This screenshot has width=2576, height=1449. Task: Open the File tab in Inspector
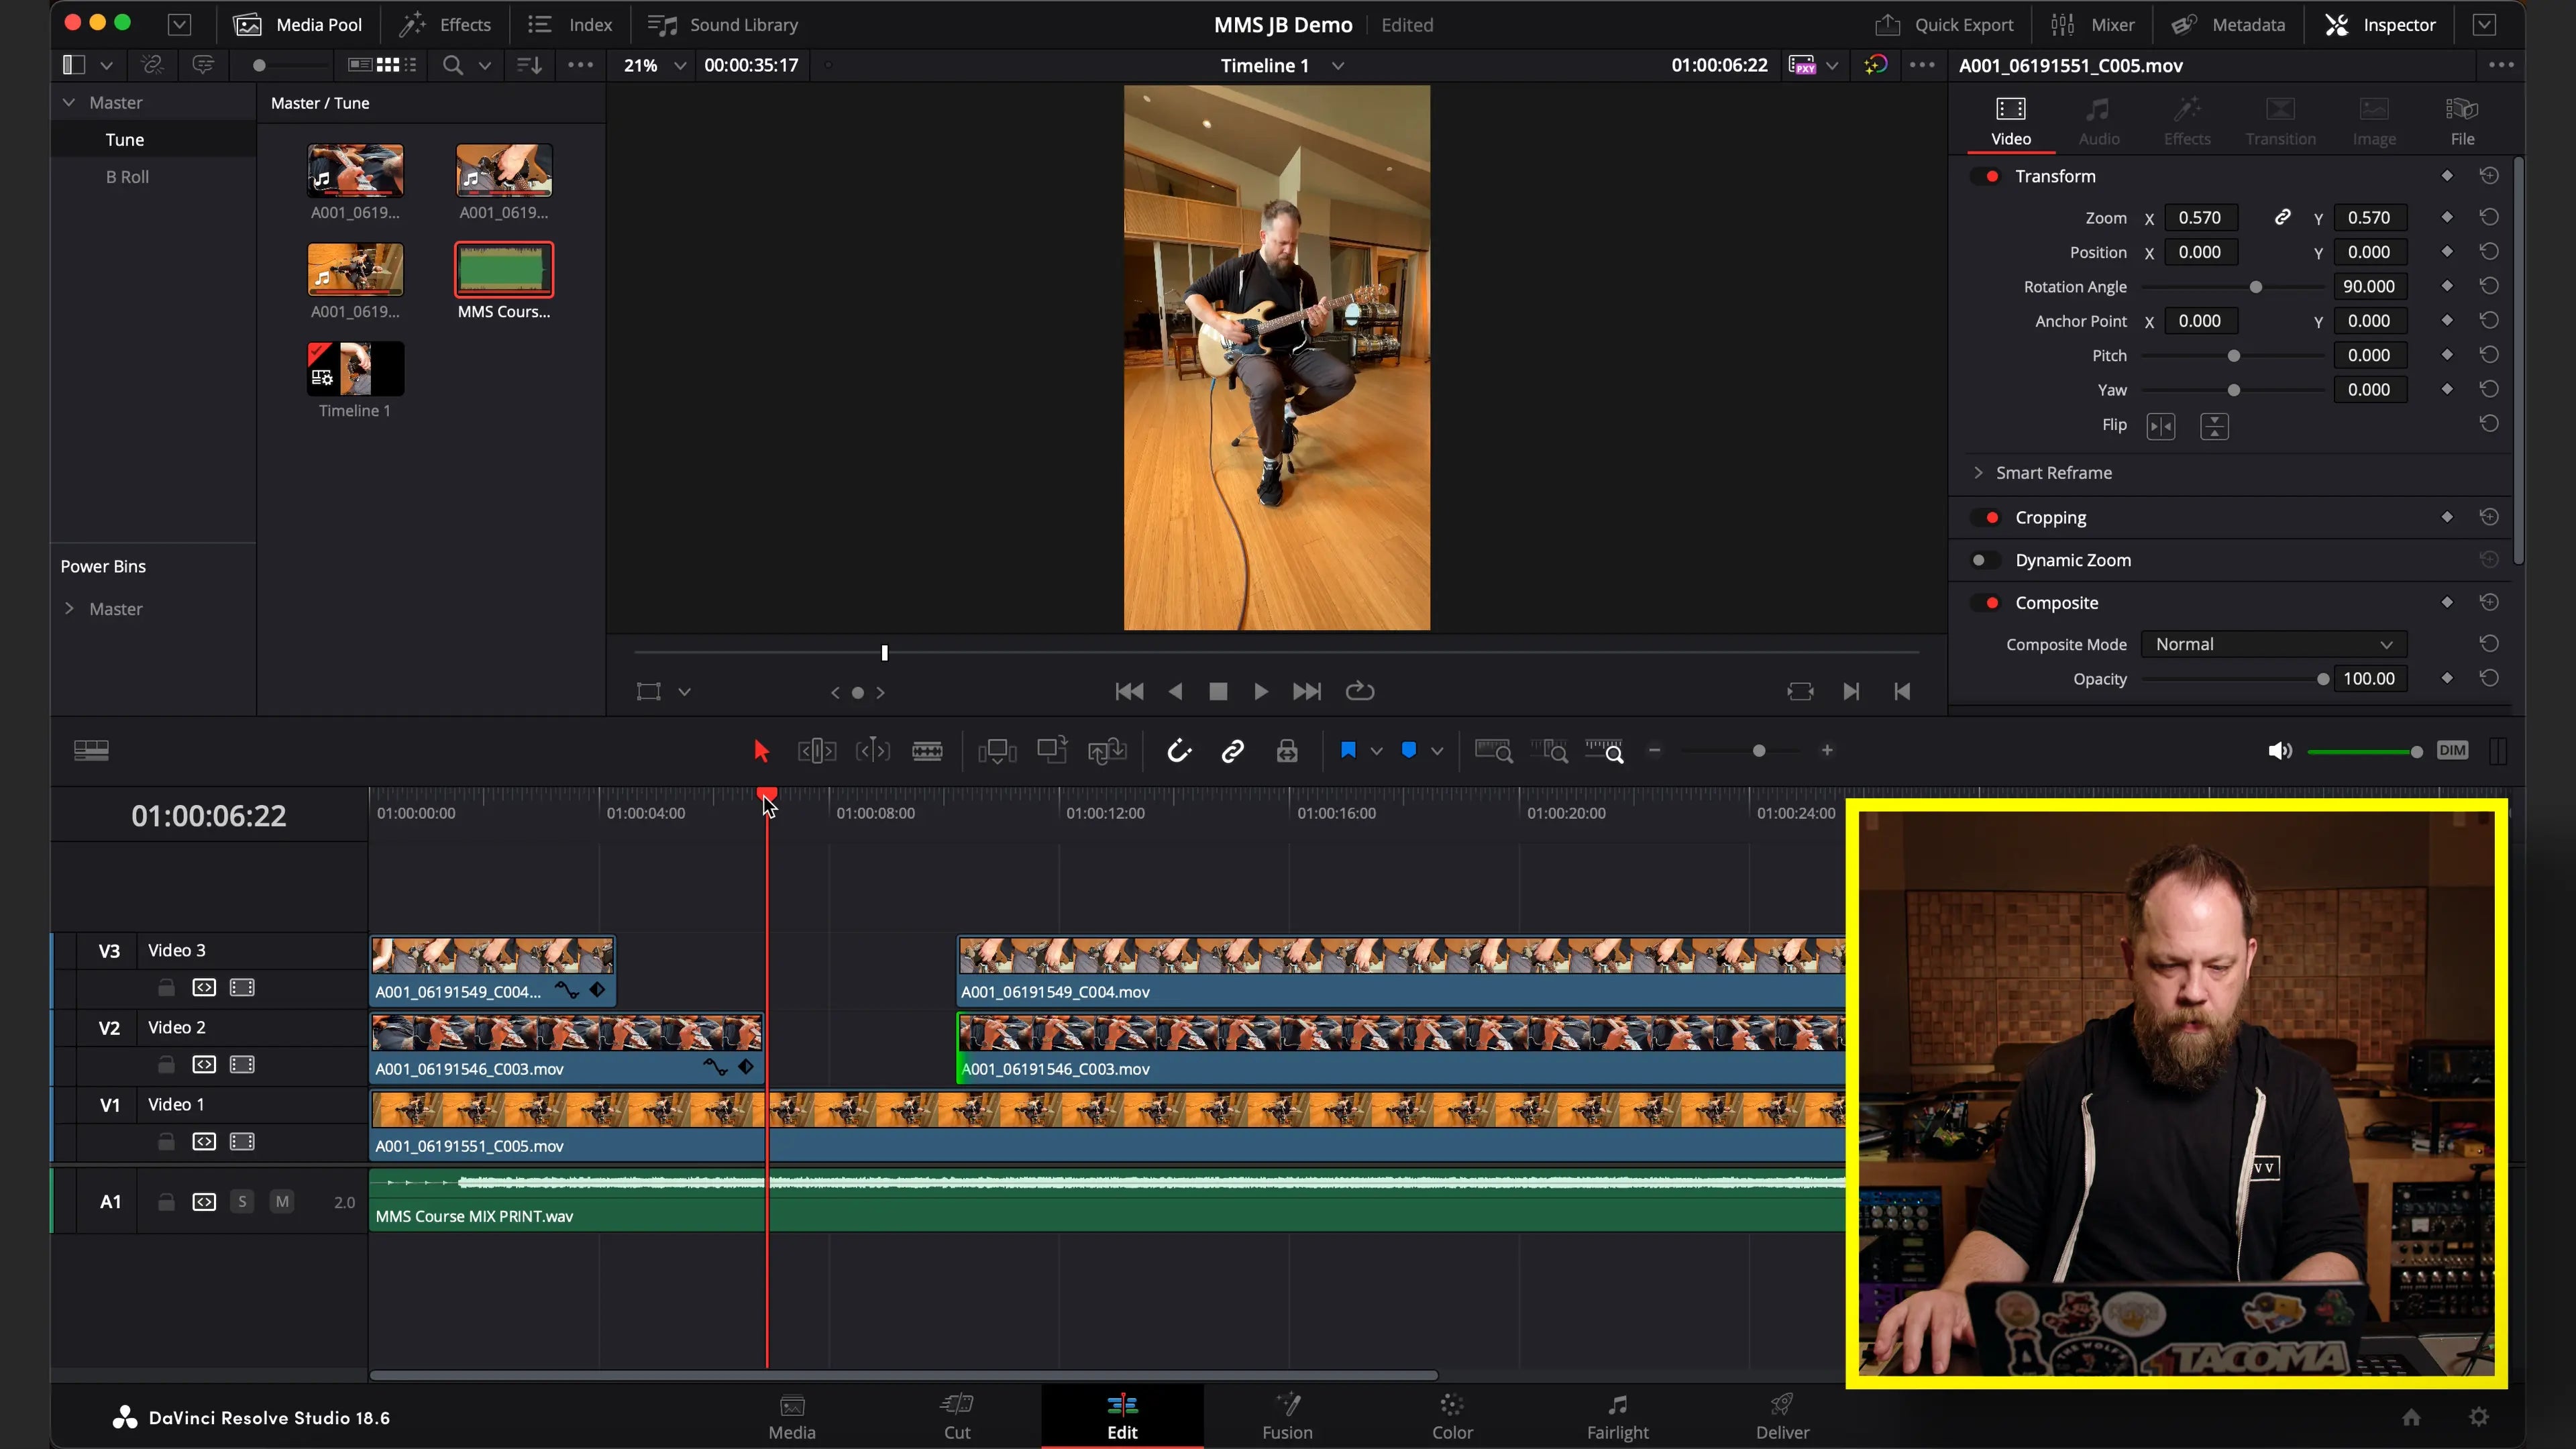pos(2461,121)
